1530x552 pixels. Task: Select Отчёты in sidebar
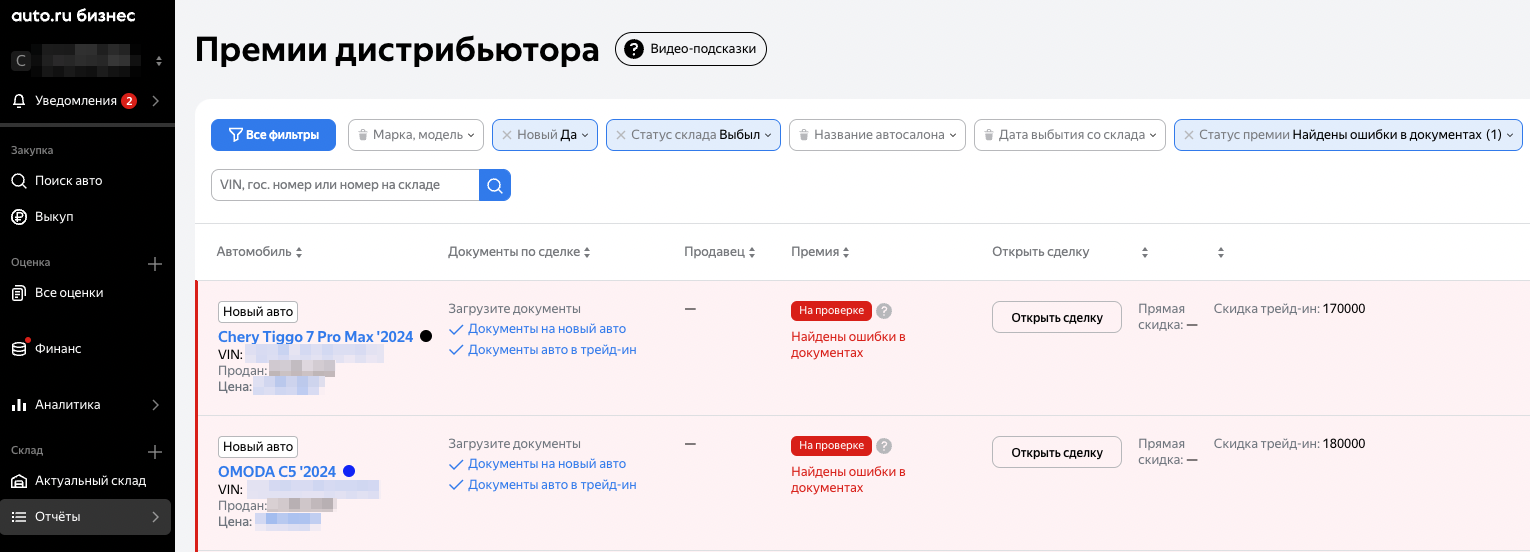(x=87, y=517)
